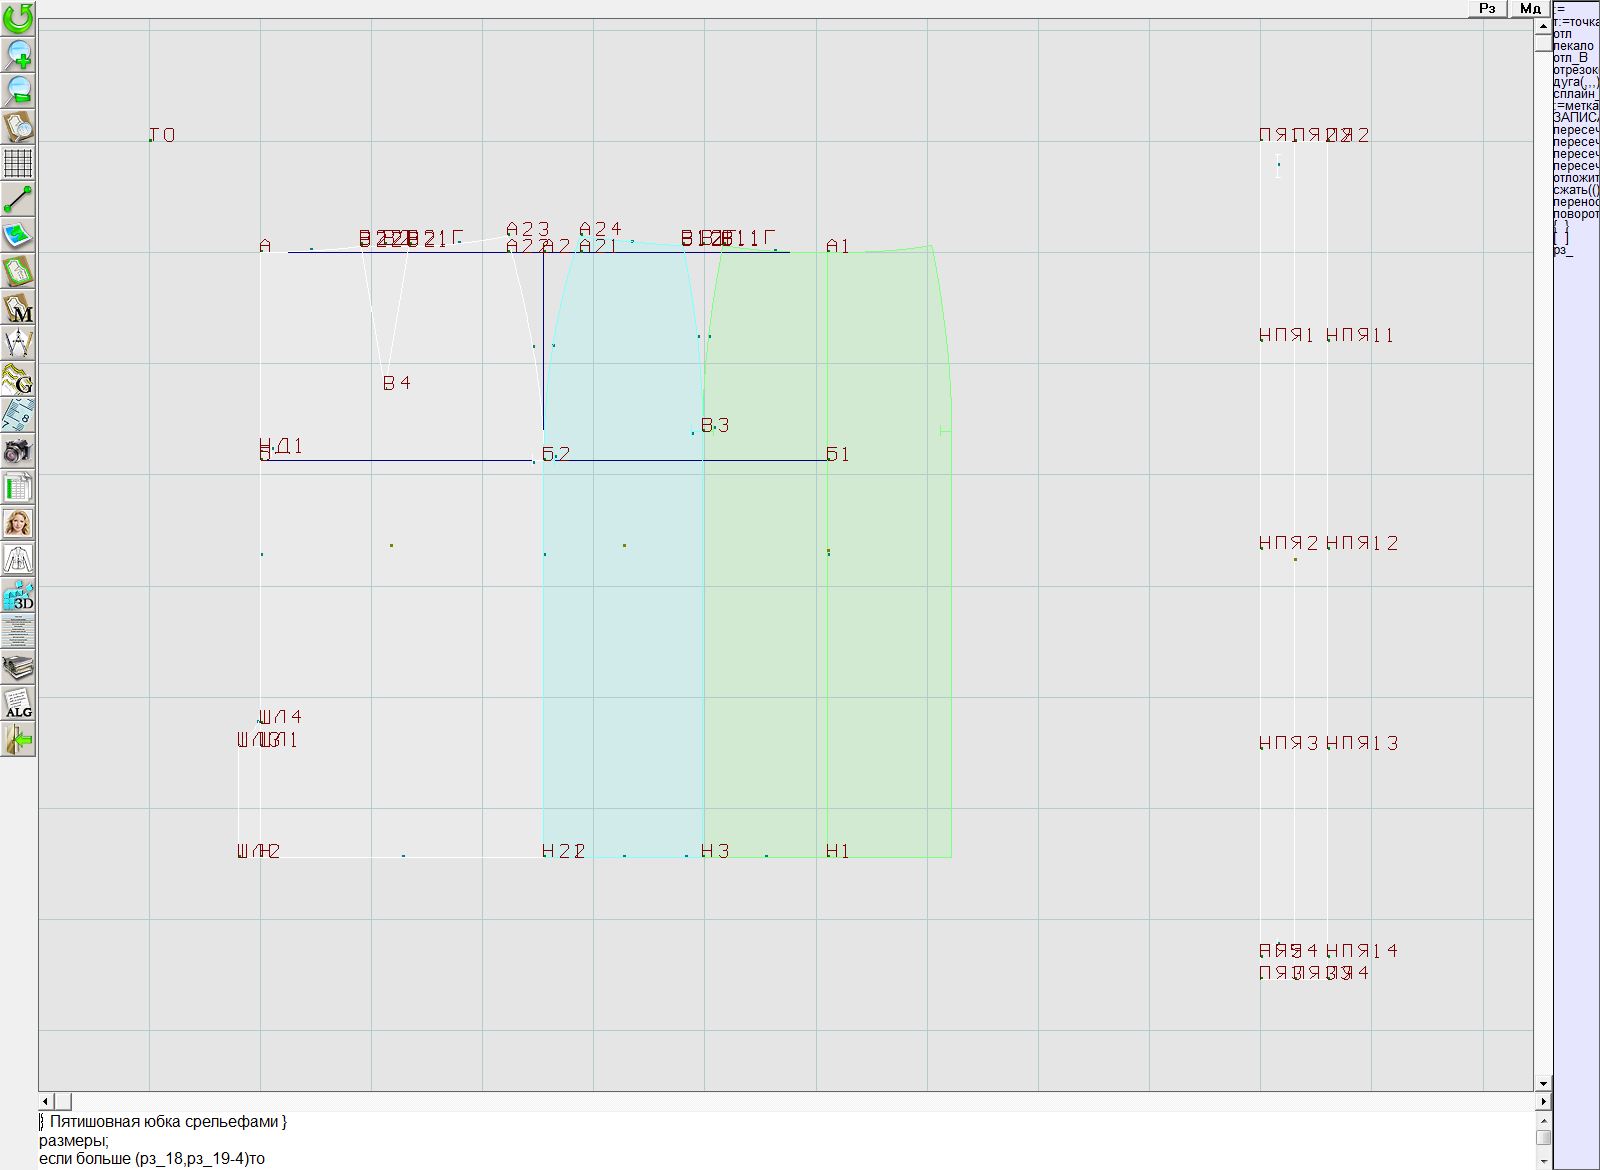Image resolution: width=1600 pixels, height=1170 pixels.
Task: Open the jacket garment sketch icon
Action: point(18,559)
